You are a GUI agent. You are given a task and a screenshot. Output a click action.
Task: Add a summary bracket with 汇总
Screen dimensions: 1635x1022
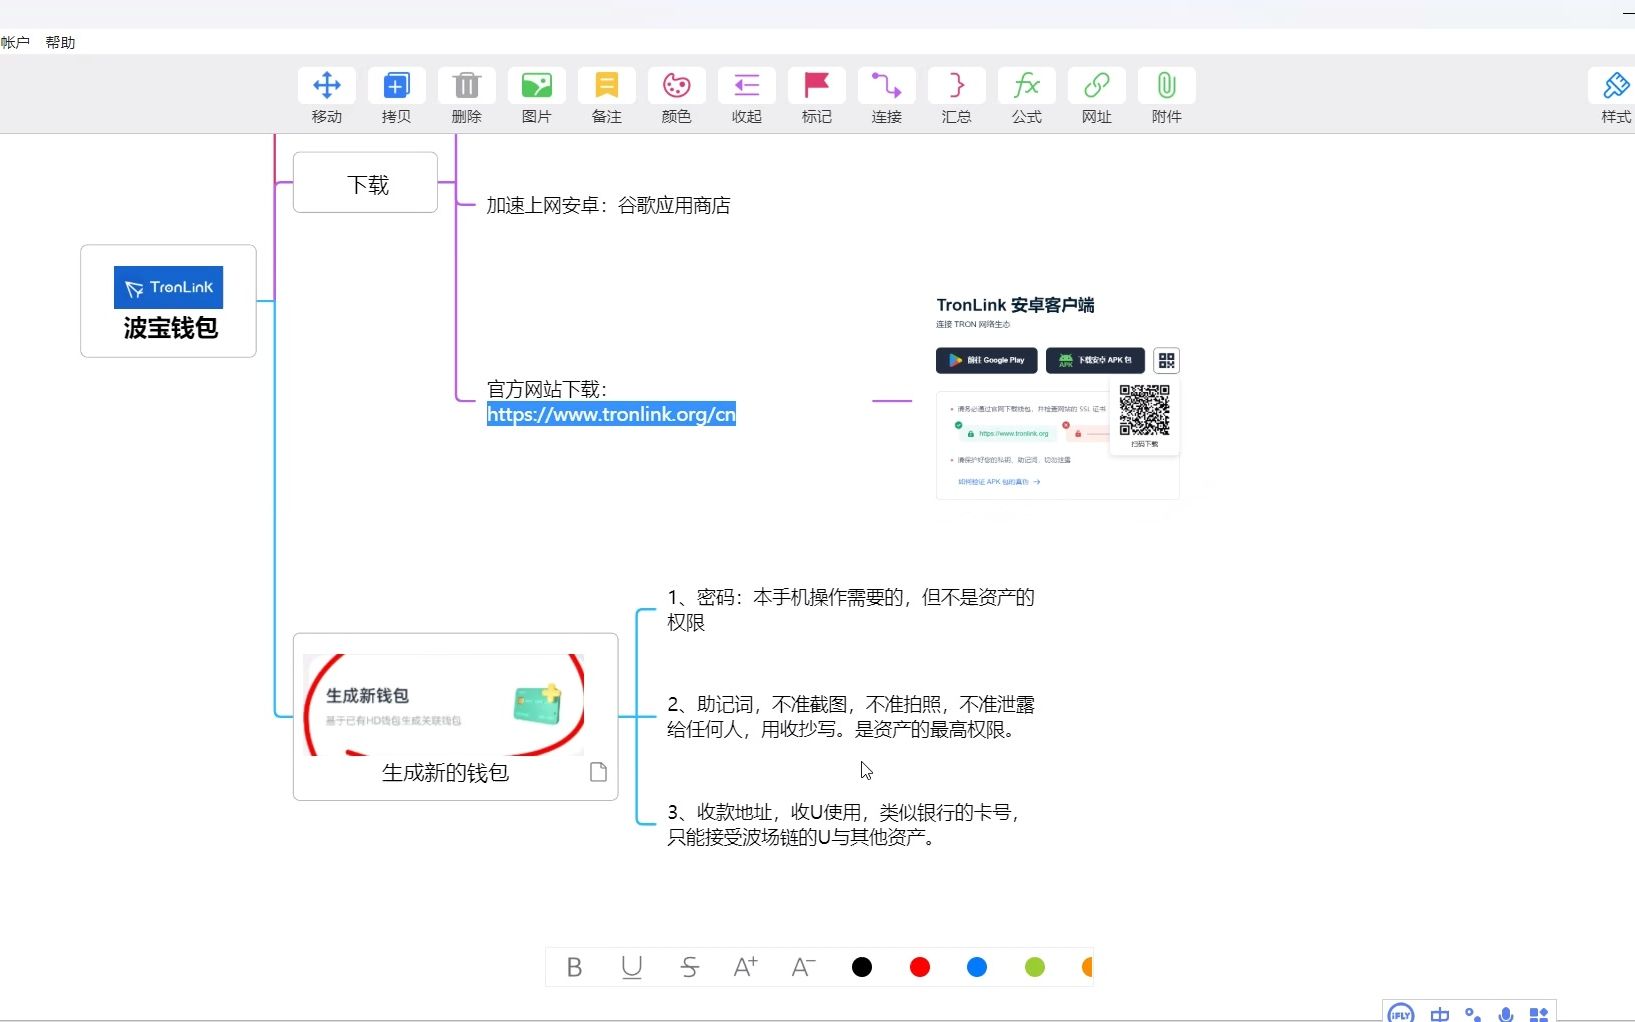coord(957,86)
